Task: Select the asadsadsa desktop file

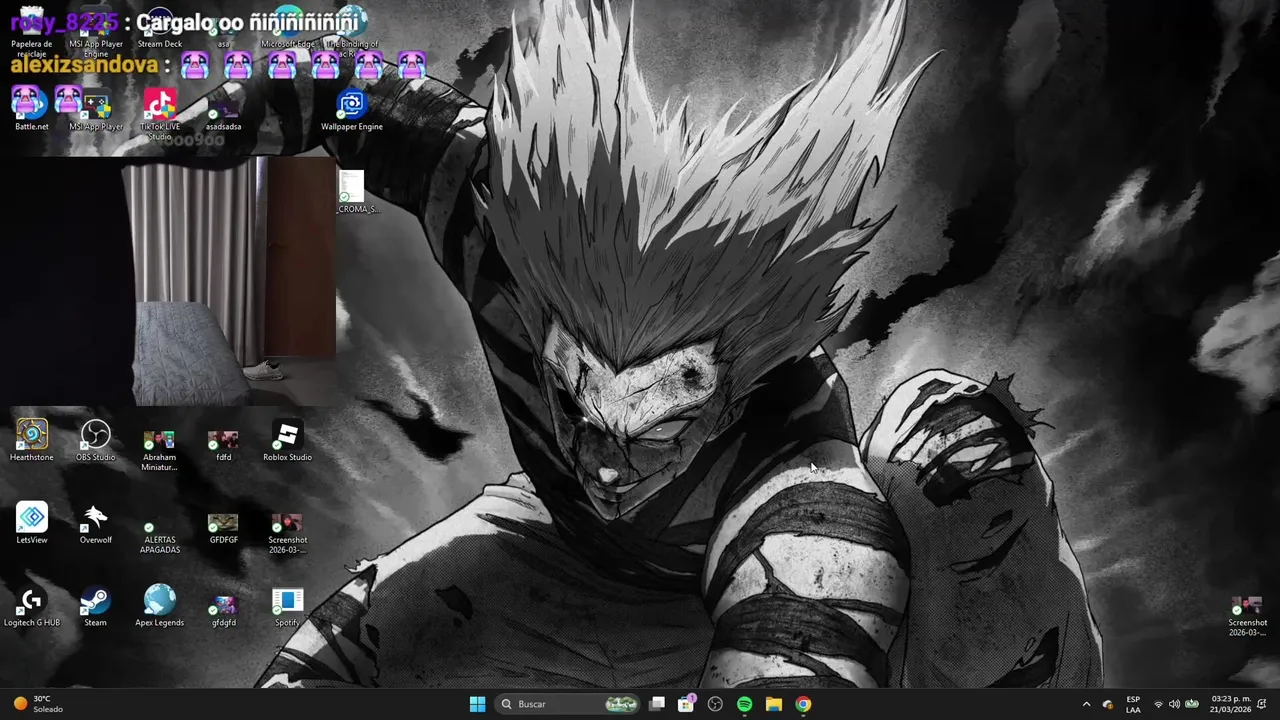Action: 224,112
